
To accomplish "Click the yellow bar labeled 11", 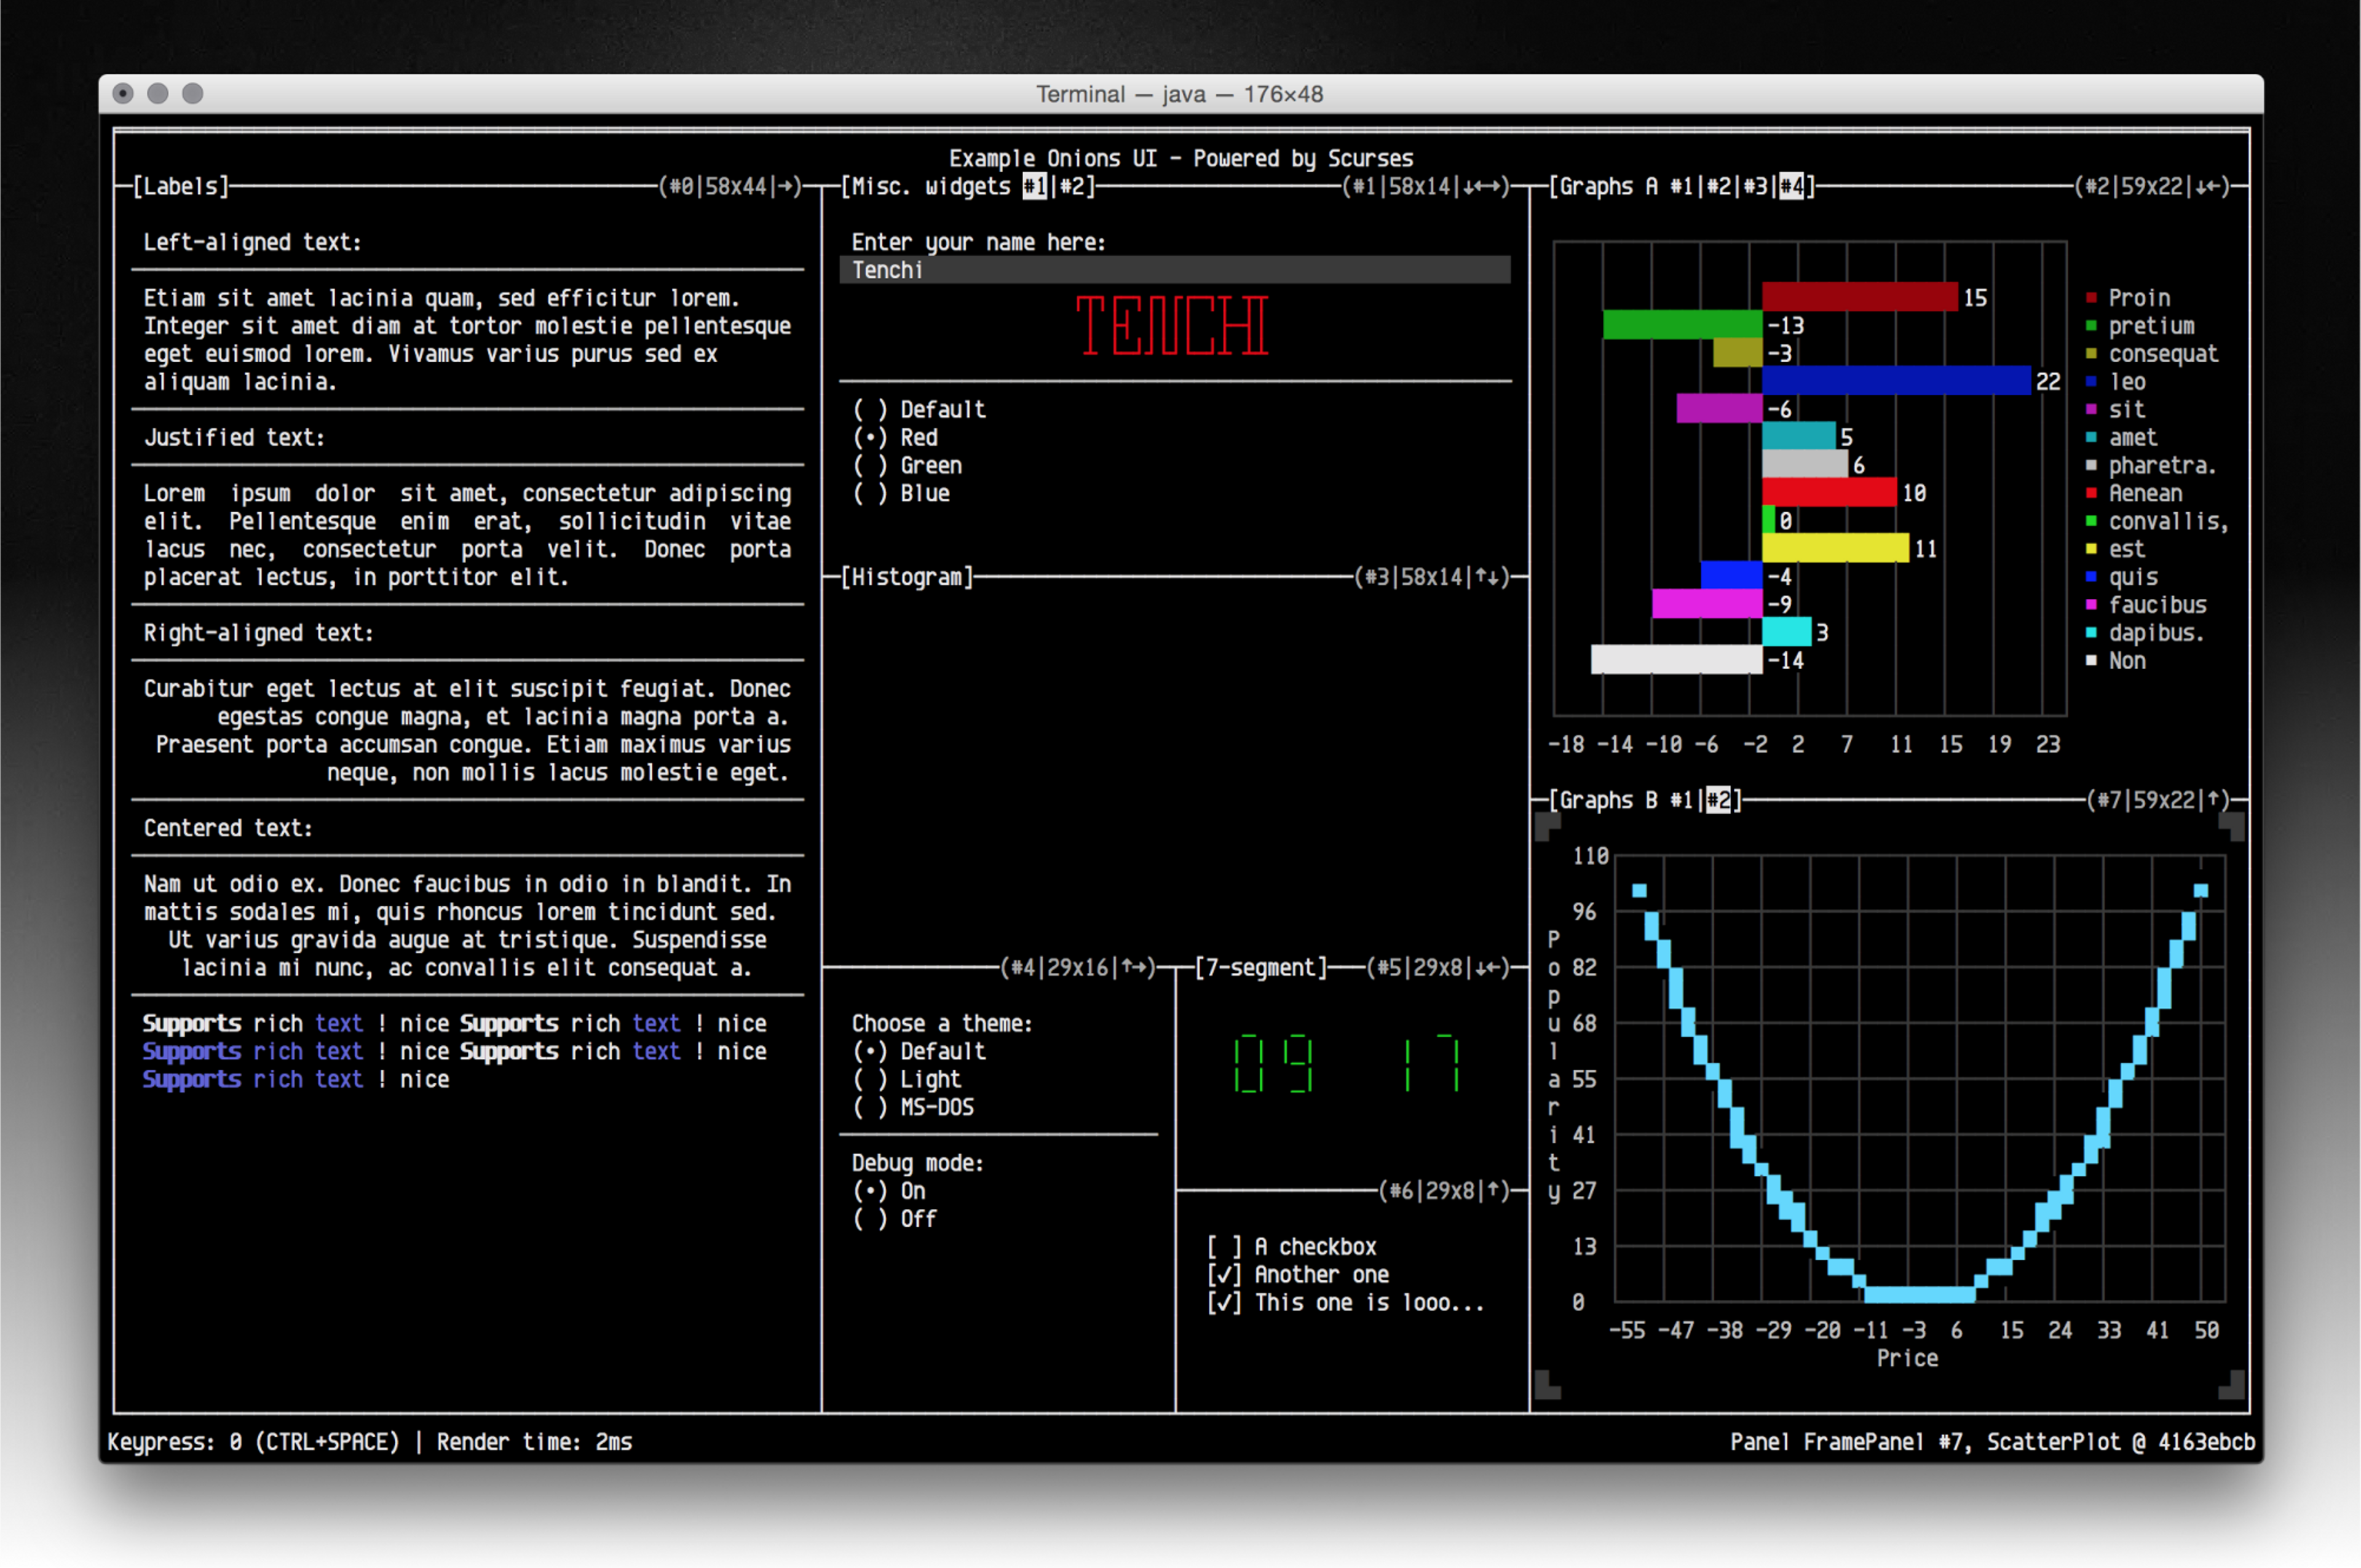I will [1835, 548].
